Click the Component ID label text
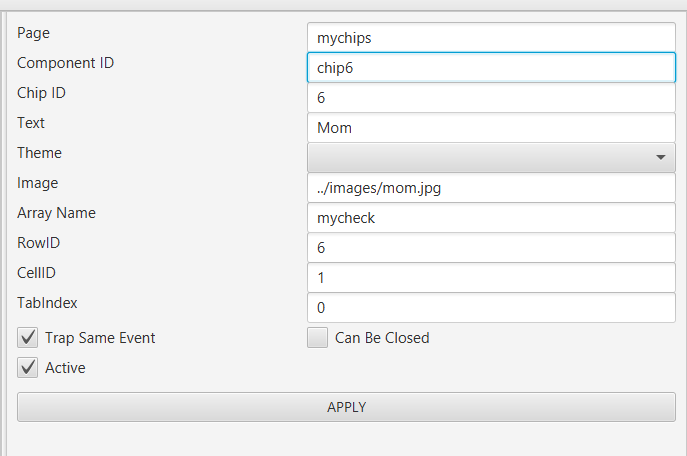This screenshot has width=687, height=456. point(65,63)
